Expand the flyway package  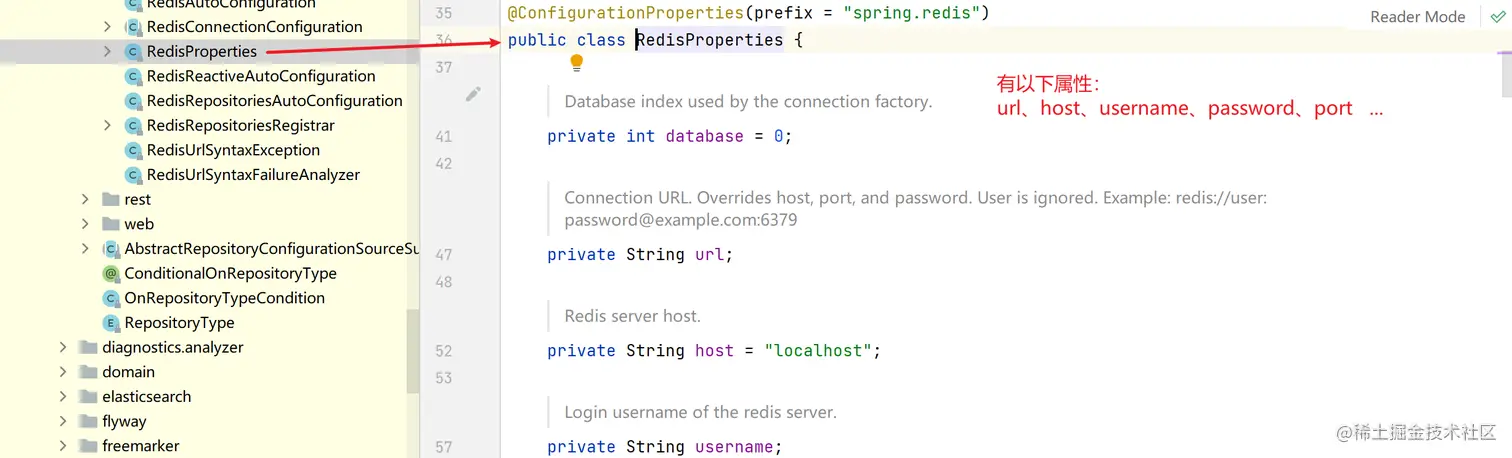click(64, 421)
